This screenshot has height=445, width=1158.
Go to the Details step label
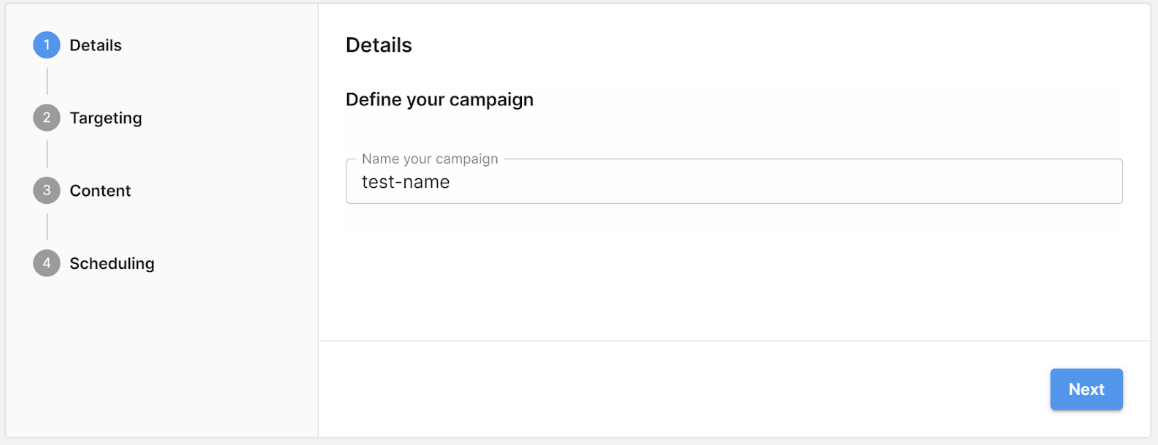tap(95, 45)
